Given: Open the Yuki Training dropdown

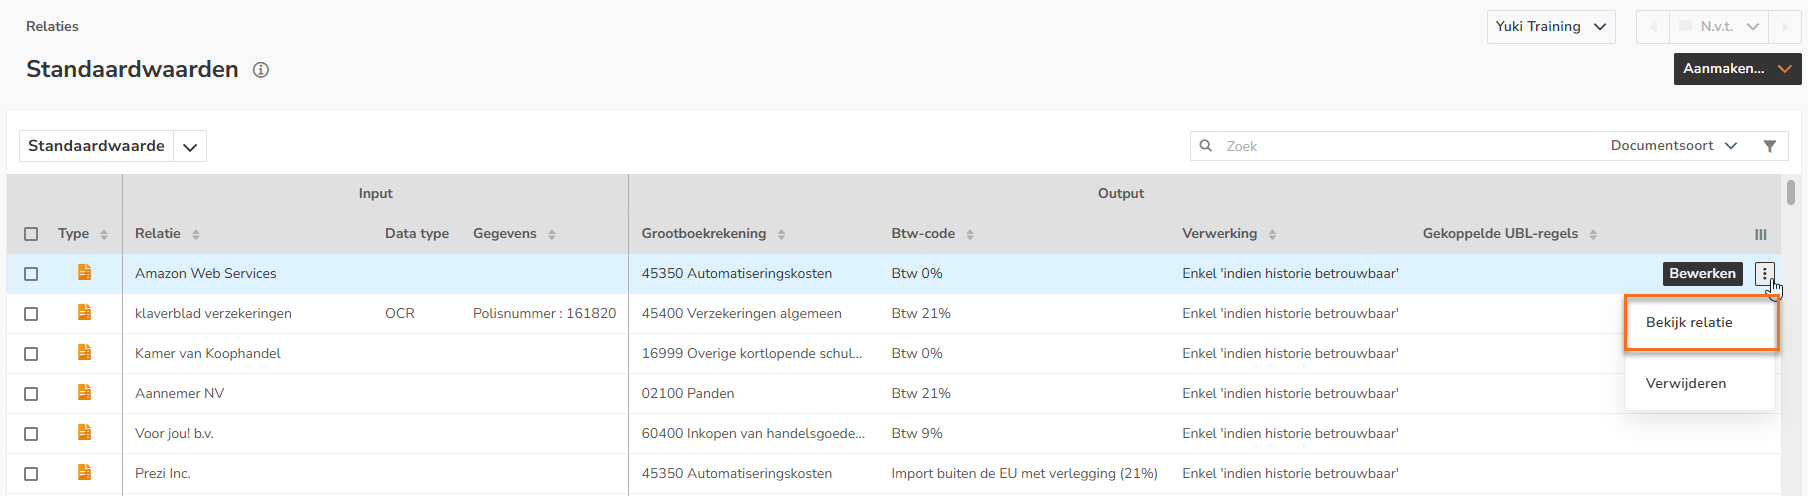Looking at the screenshot, I should 1550,27.
